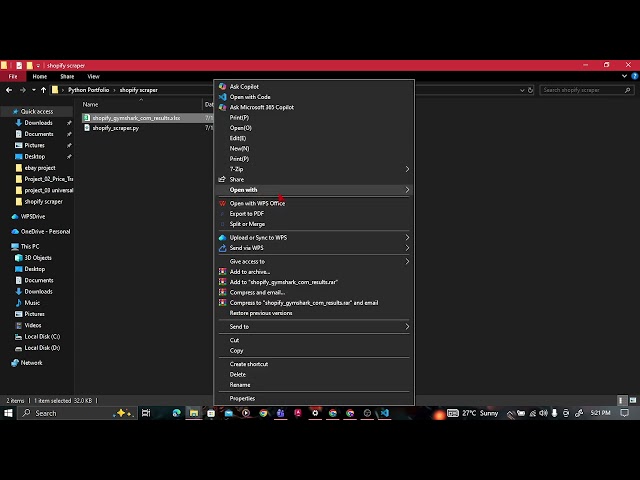
Task: Switch to large thumbnails view button
Action: (x=633, y=401)
